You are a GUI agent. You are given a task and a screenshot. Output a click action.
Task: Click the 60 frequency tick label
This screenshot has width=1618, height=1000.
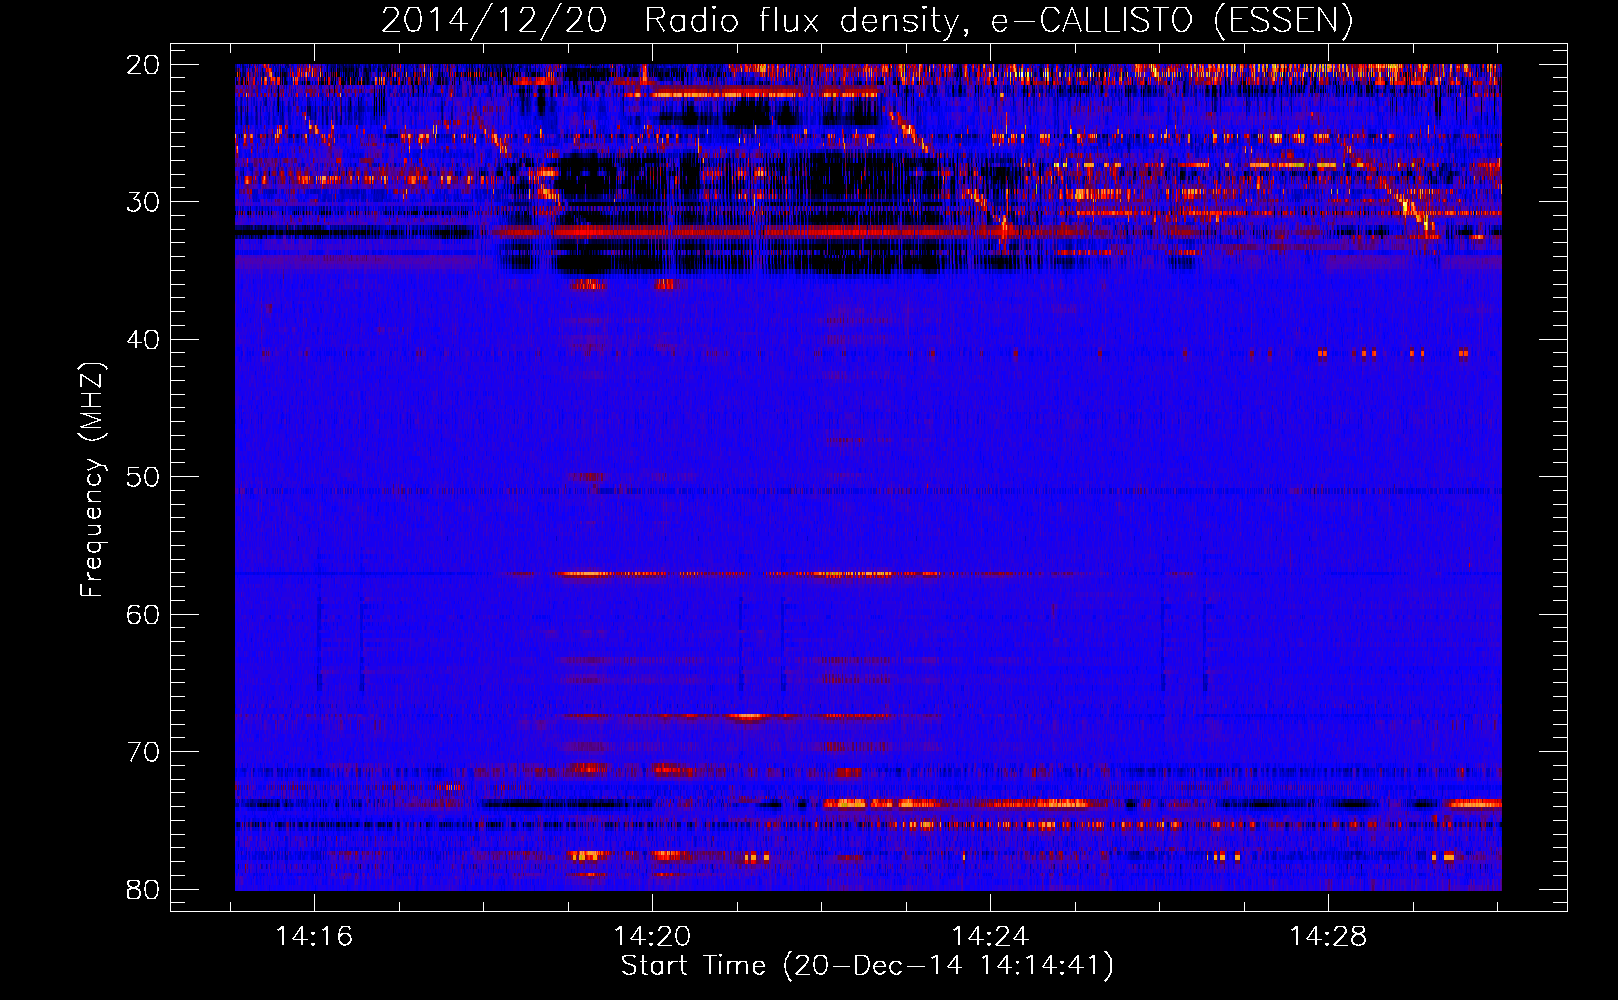pos(143,614)
